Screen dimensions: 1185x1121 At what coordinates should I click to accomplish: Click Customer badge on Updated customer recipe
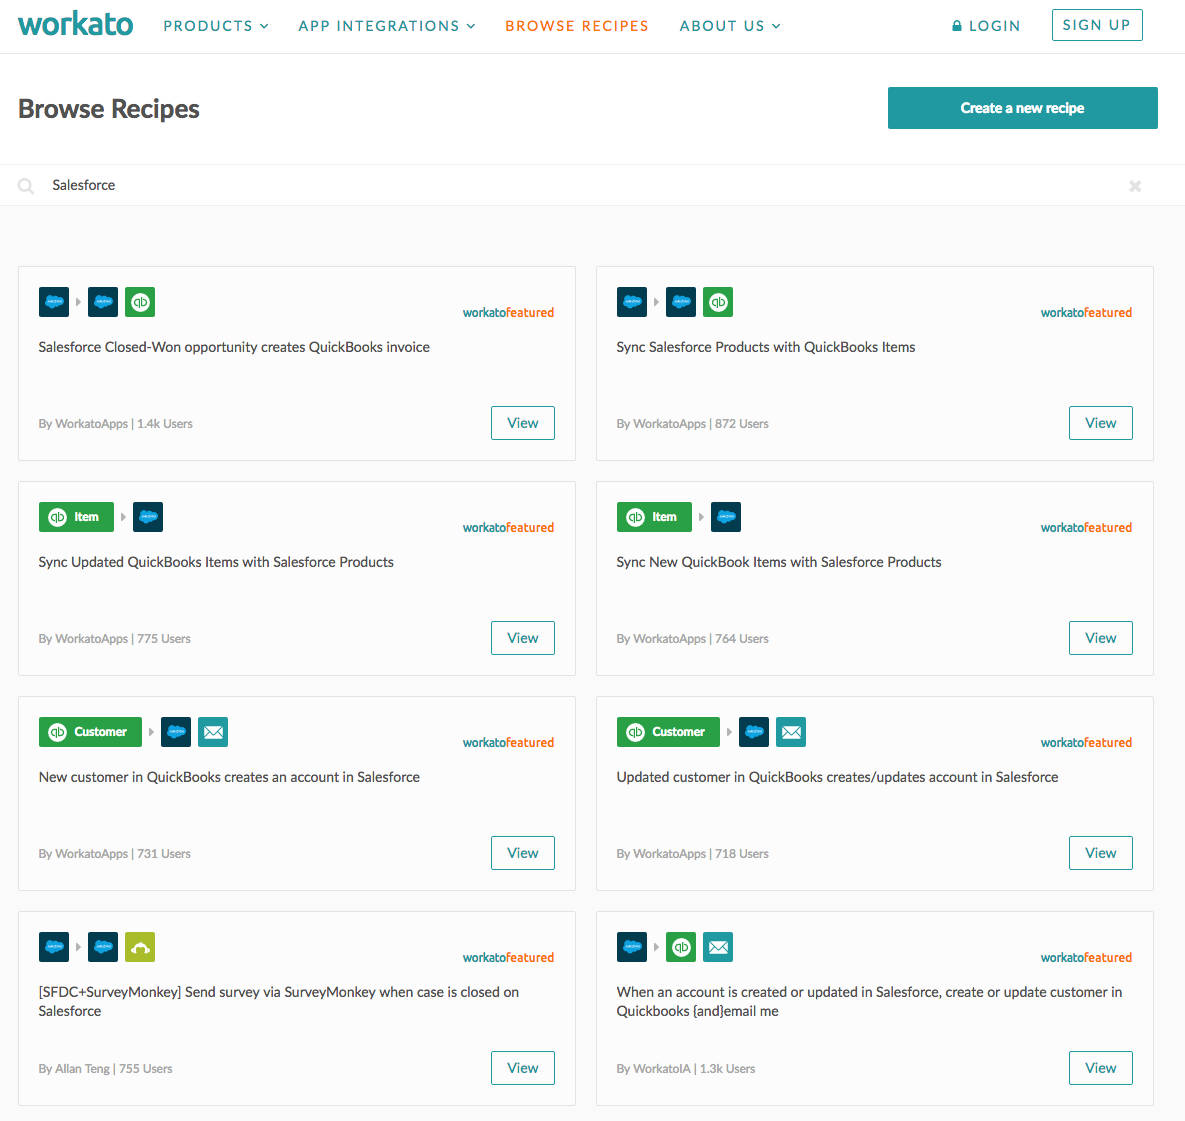tap(668, 732)
